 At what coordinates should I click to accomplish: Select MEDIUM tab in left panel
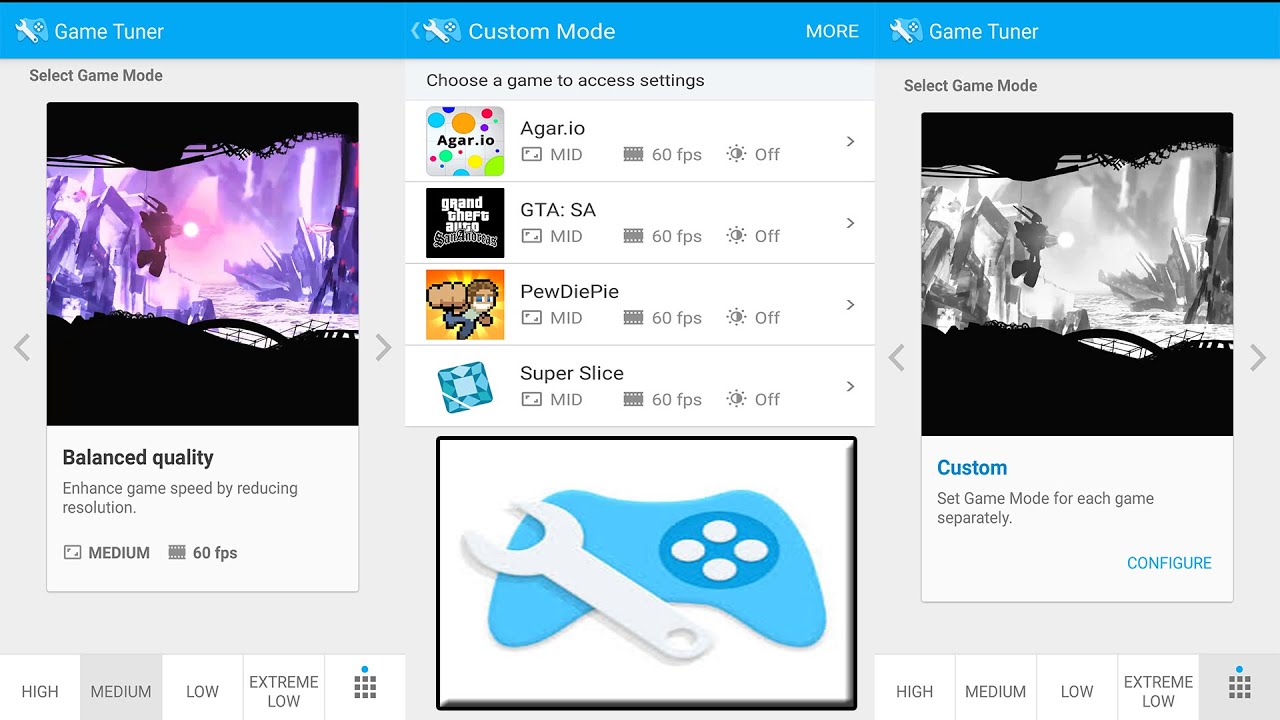coord(121,688)
